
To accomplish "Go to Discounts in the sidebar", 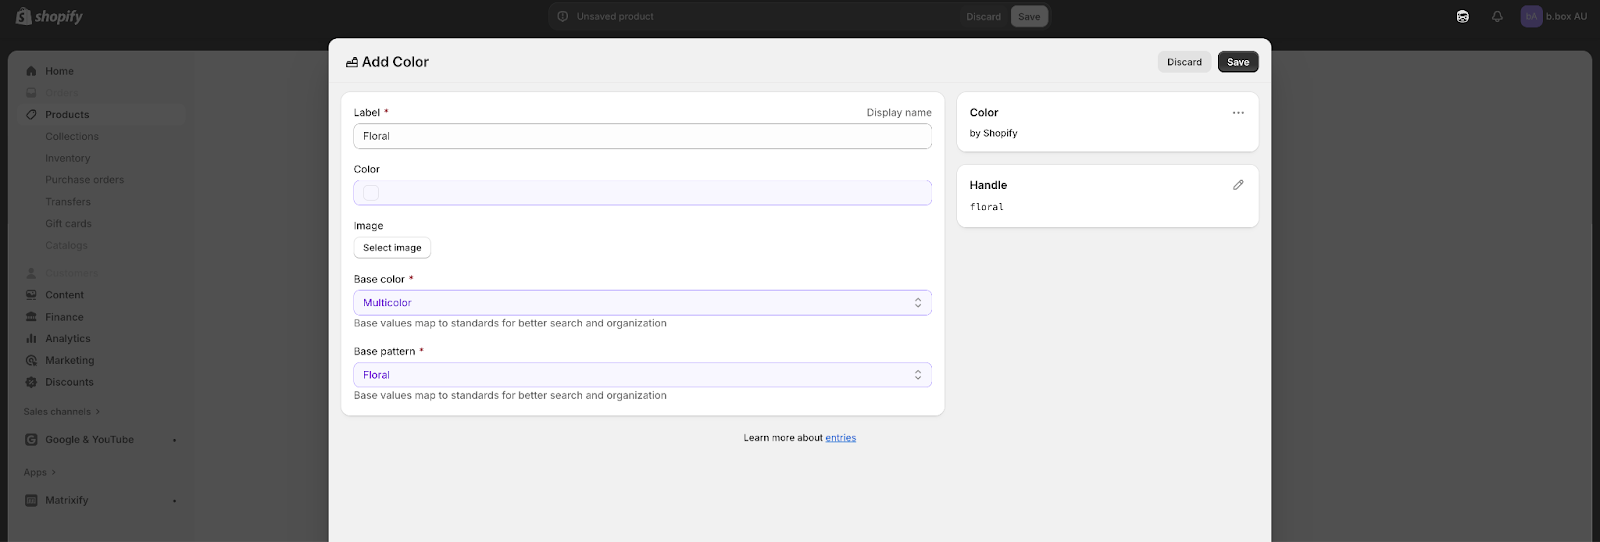I will click(69, 382).
